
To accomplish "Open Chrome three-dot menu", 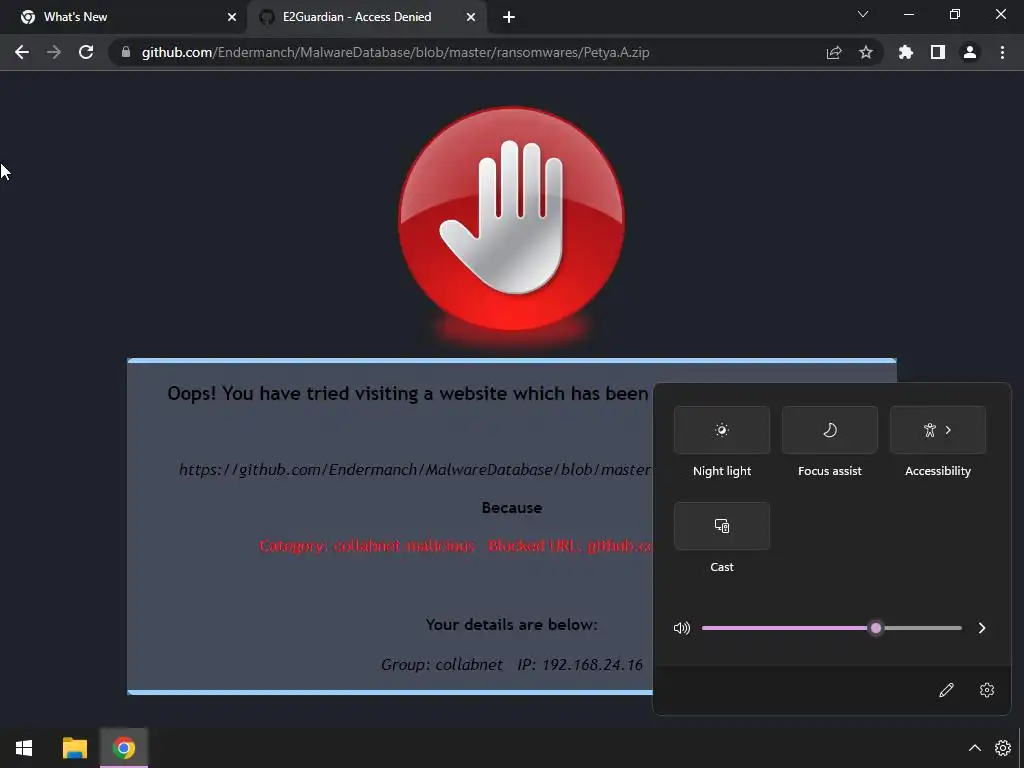I will tap(1002, 52).
